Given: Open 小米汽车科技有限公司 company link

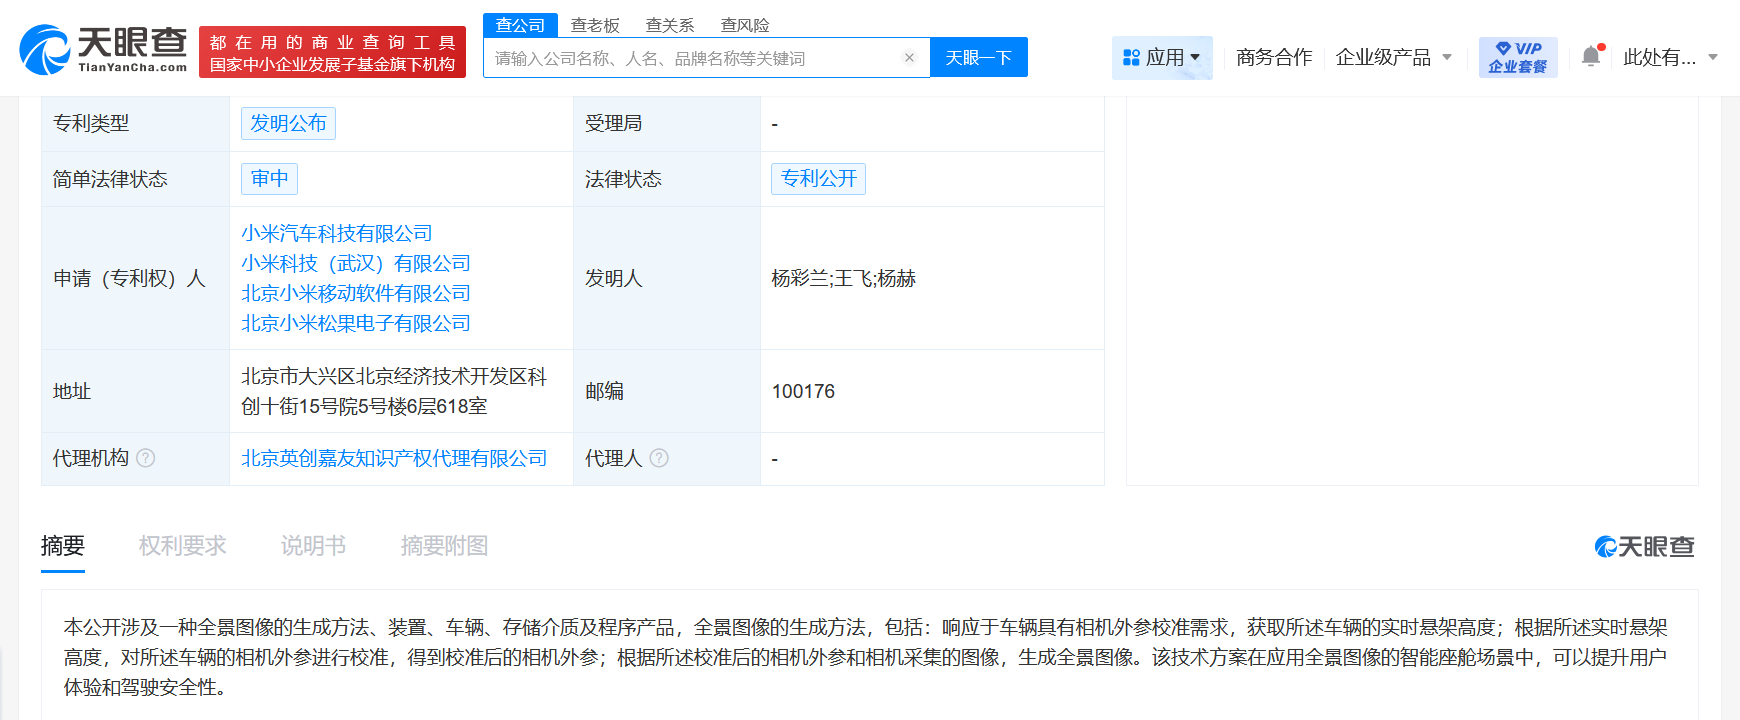Looking at the screenshot, I should point(337,233).
